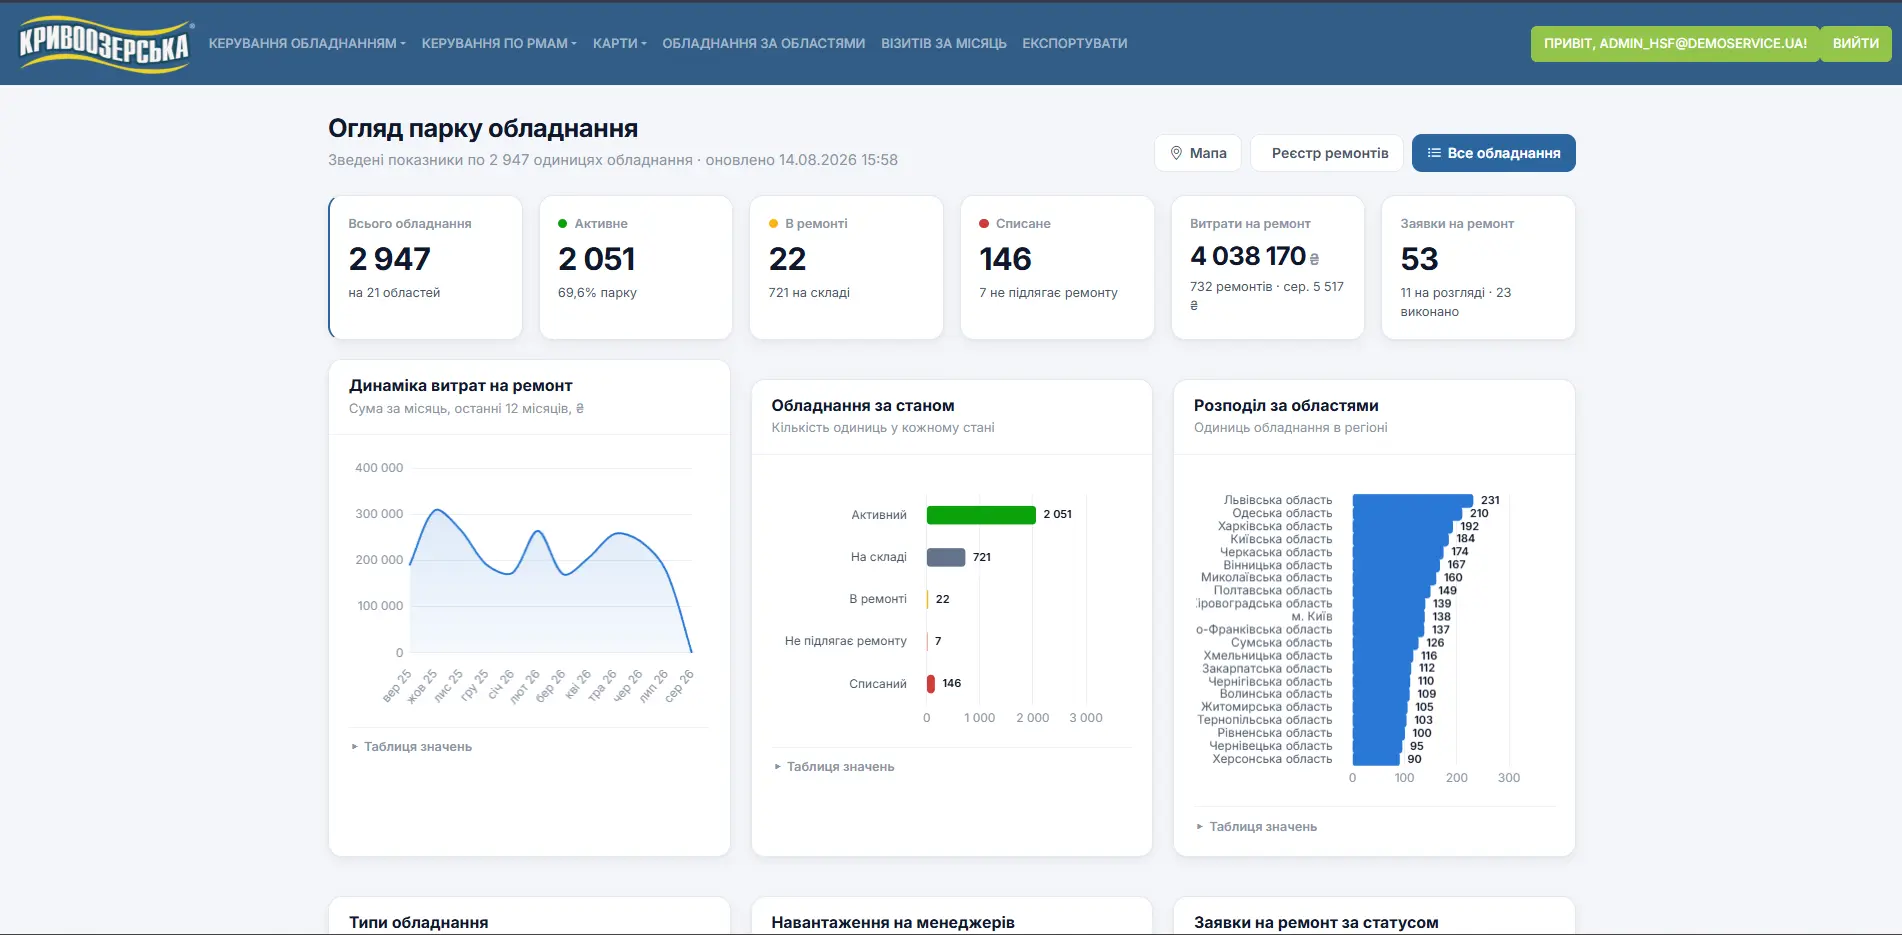This screenshot has height=935, width=1902.
Task: Select the Активне 2 051 card
Action: (x=636, y=267)
